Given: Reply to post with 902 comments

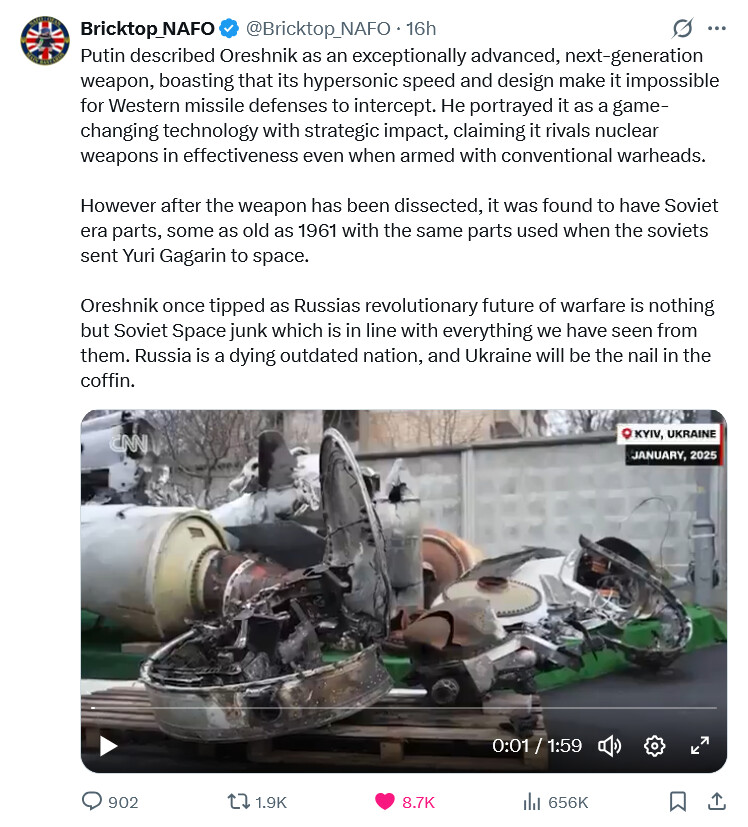Looking at the screenshot, I should point(110,802).
